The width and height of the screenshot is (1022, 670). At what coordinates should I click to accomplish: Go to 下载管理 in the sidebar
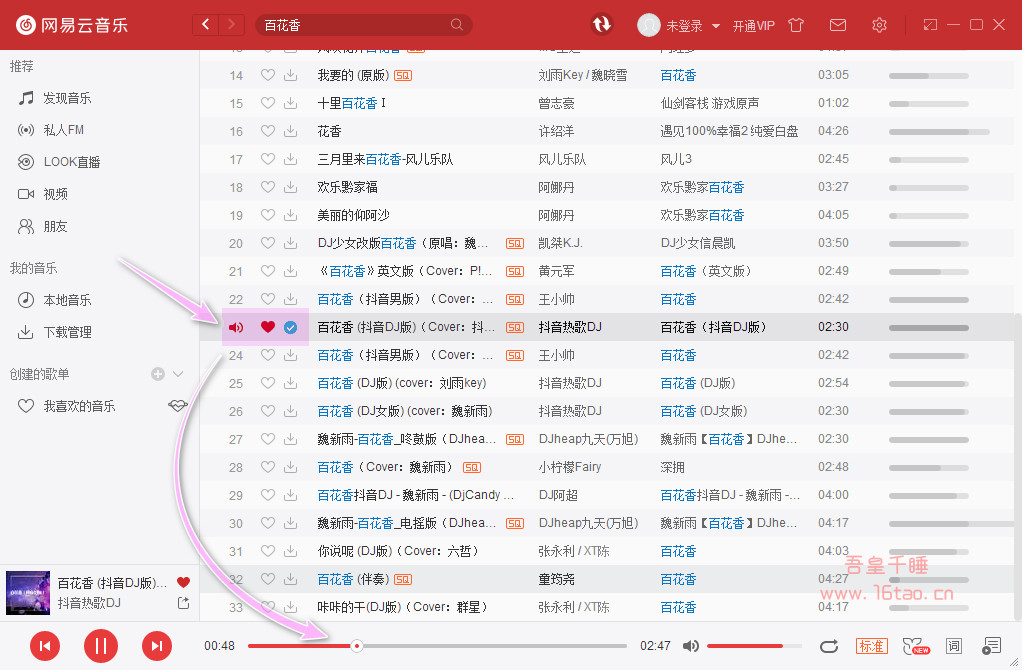tap(67, 332)
